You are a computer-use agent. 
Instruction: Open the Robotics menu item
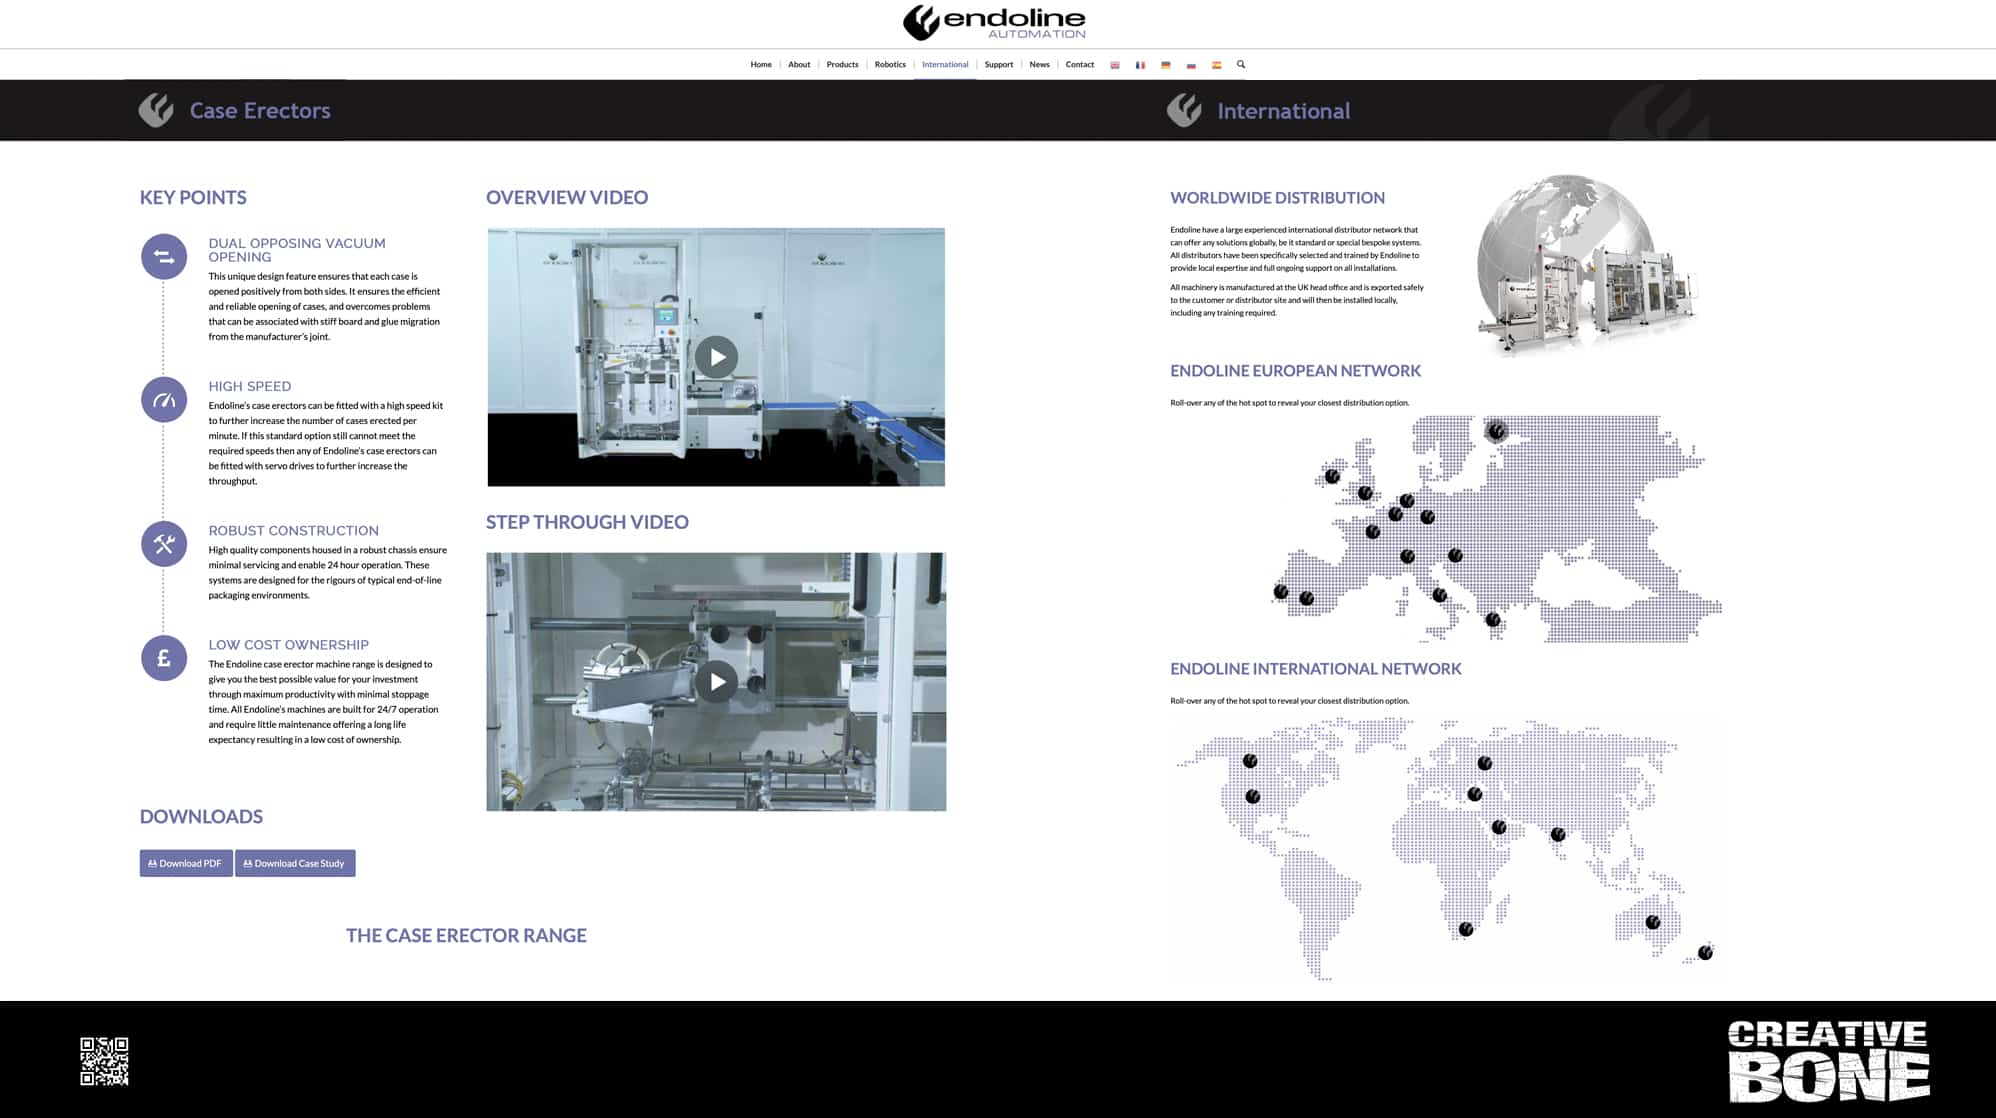[x=890, y=64]
